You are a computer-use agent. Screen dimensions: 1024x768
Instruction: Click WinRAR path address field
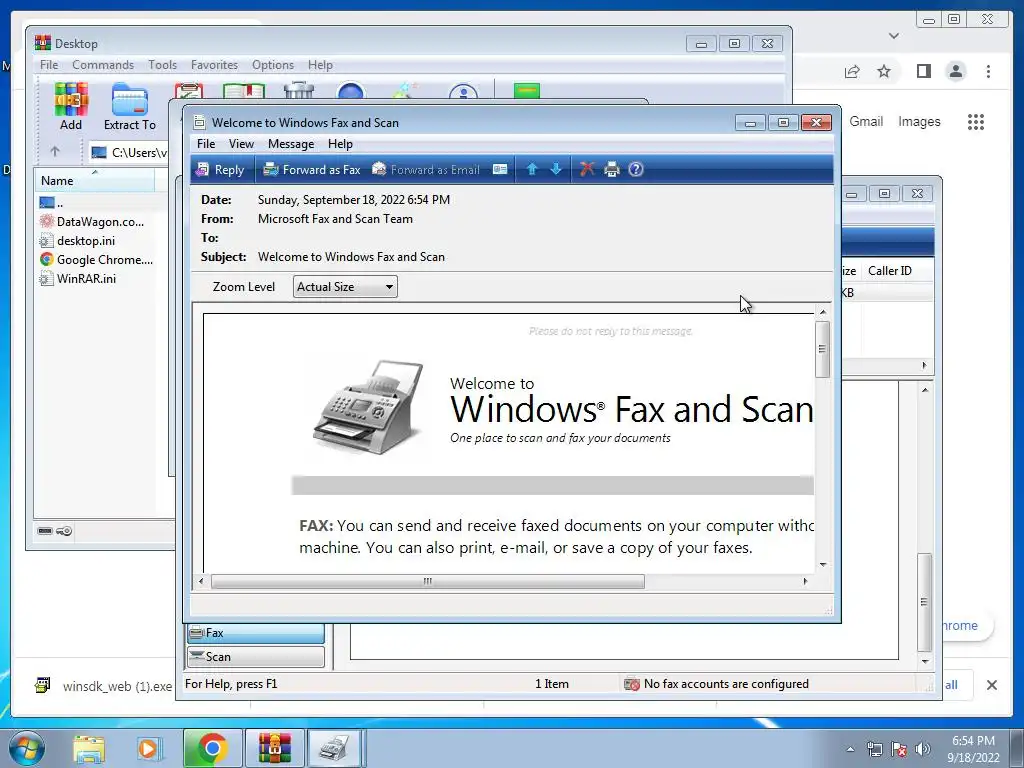[128, 152]
